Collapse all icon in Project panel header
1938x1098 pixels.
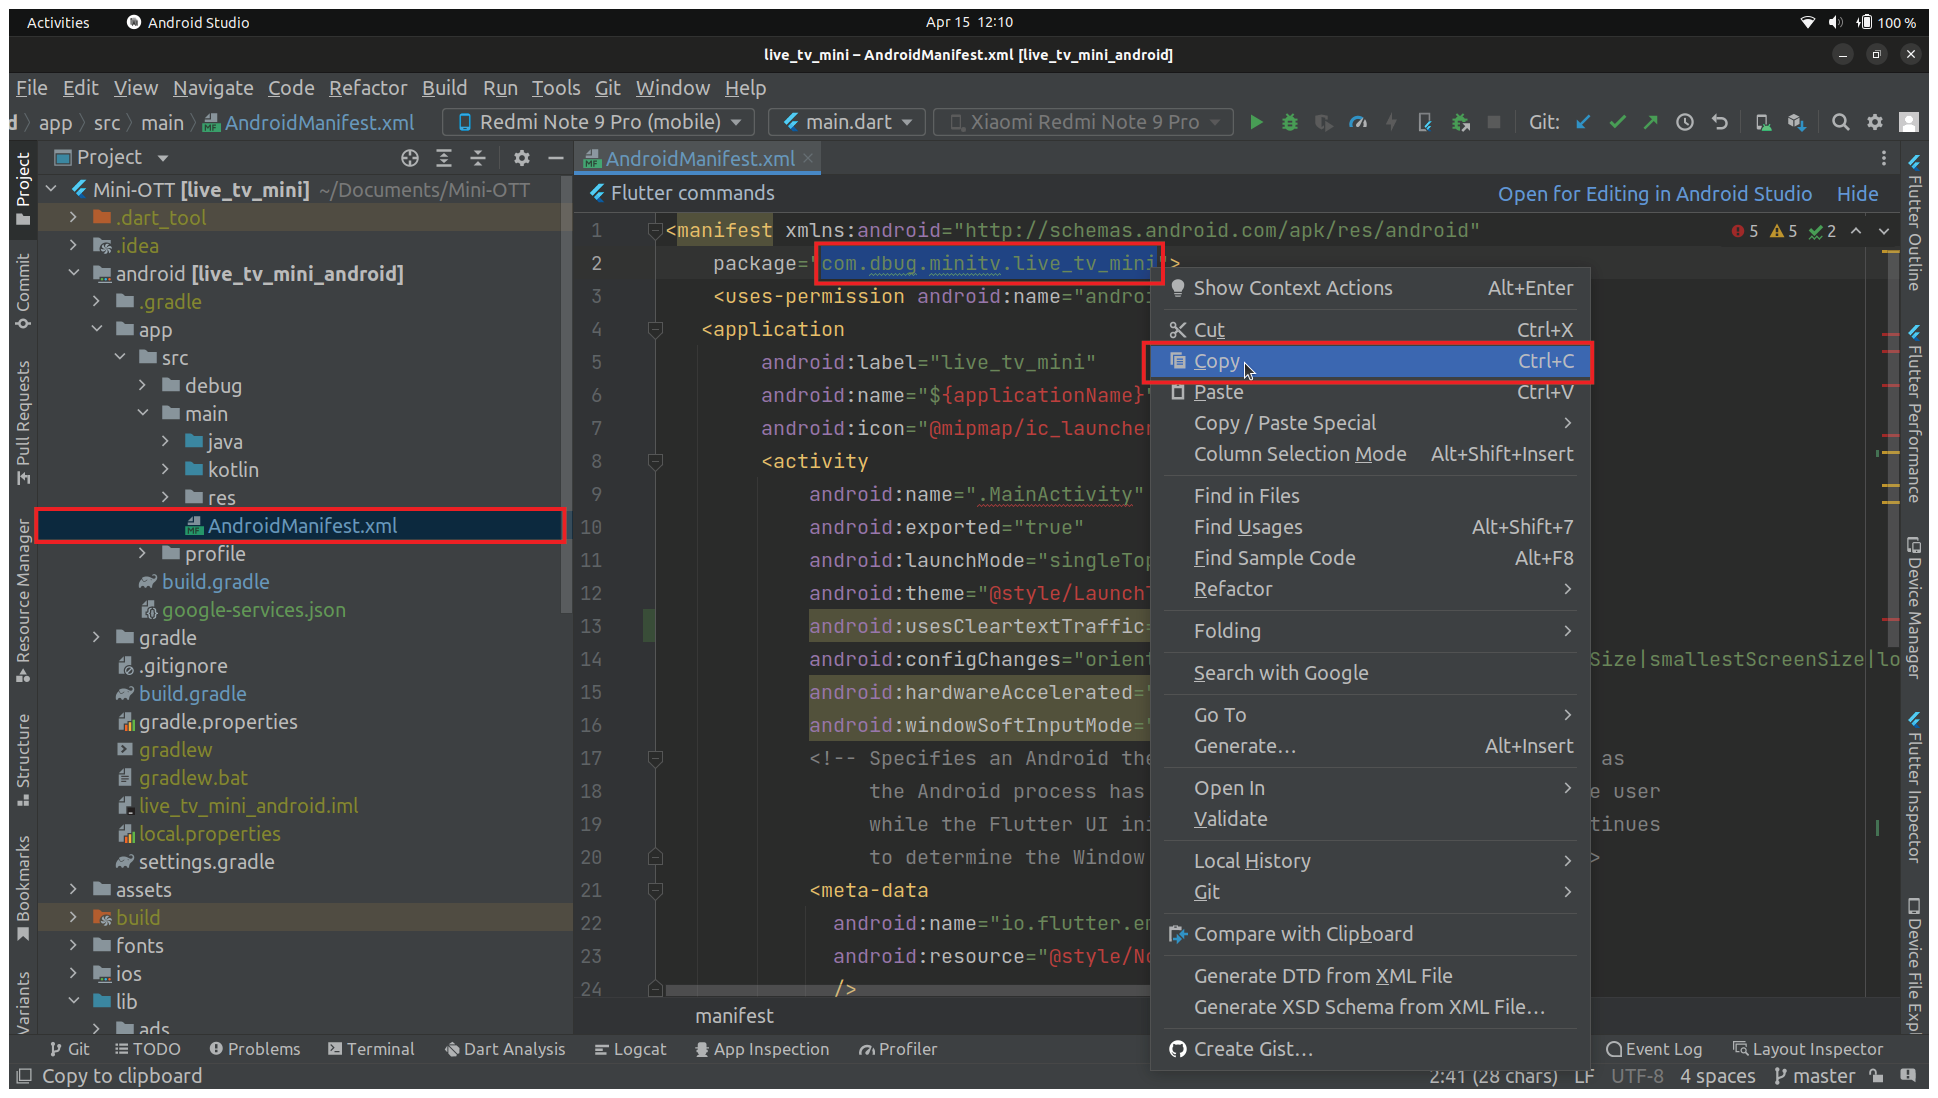(x=478, y=158)
